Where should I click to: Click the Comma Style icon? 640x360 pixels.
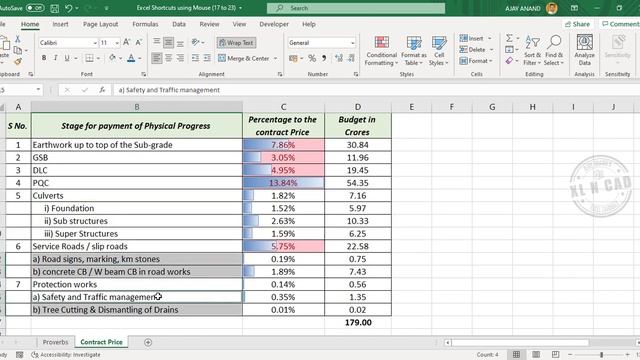click(324, 58)
